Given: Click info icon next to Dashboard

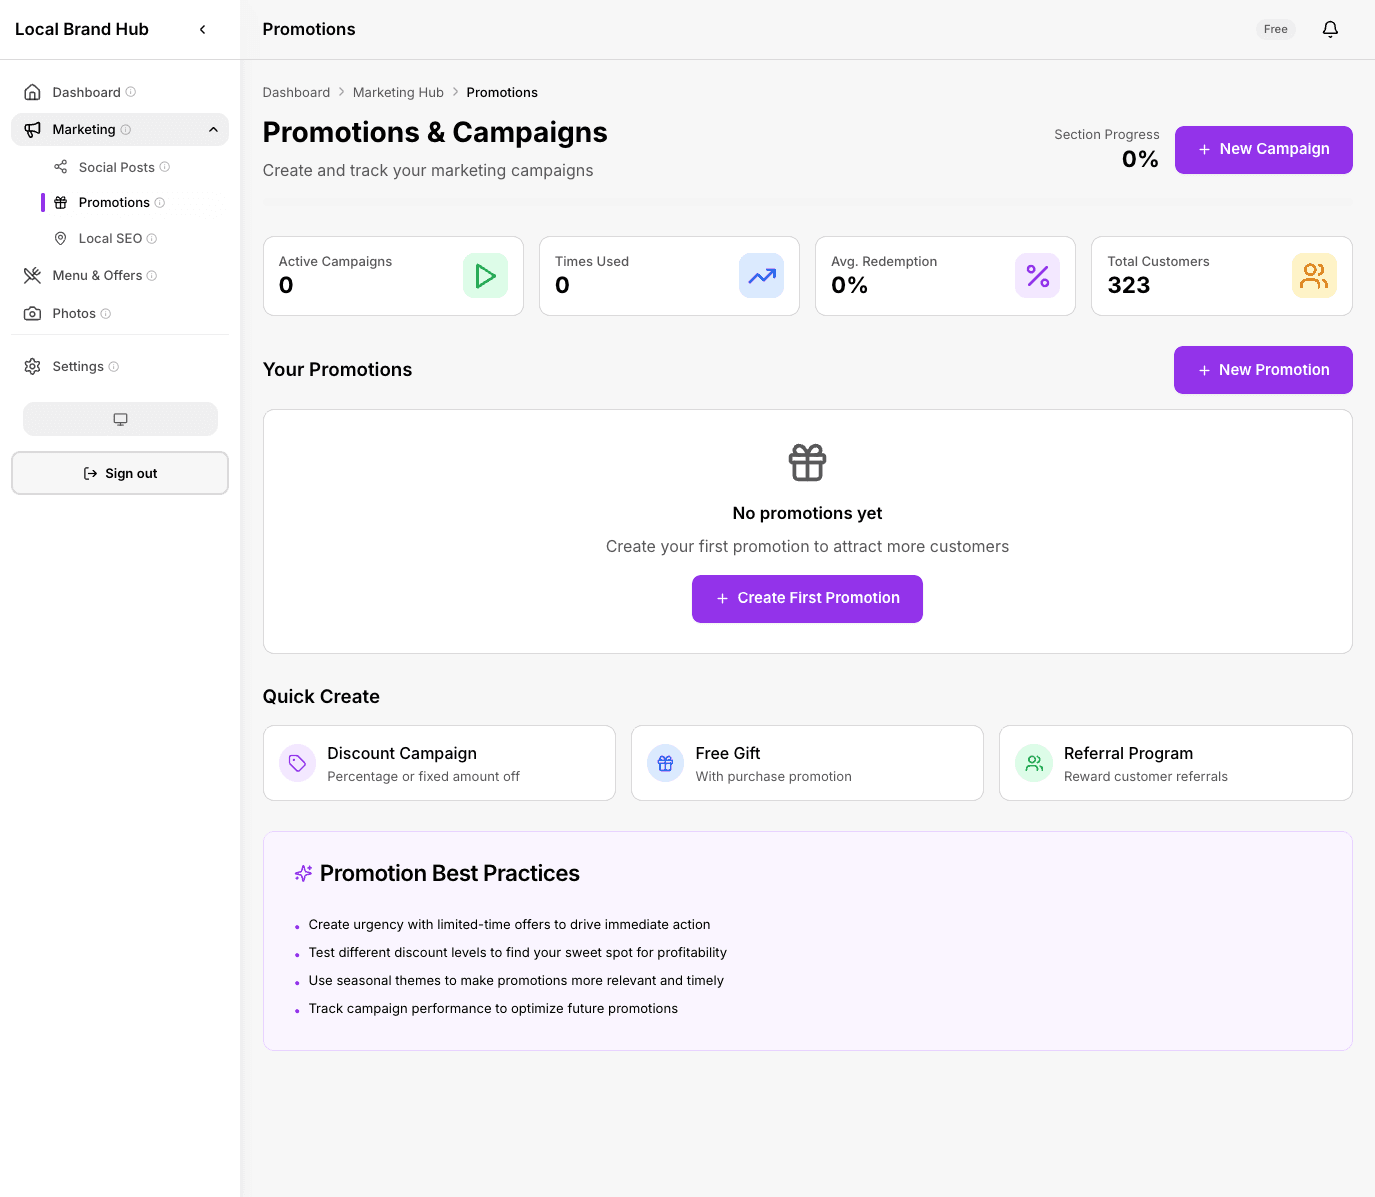Looking at the screenshot, I should click(131, 92).
